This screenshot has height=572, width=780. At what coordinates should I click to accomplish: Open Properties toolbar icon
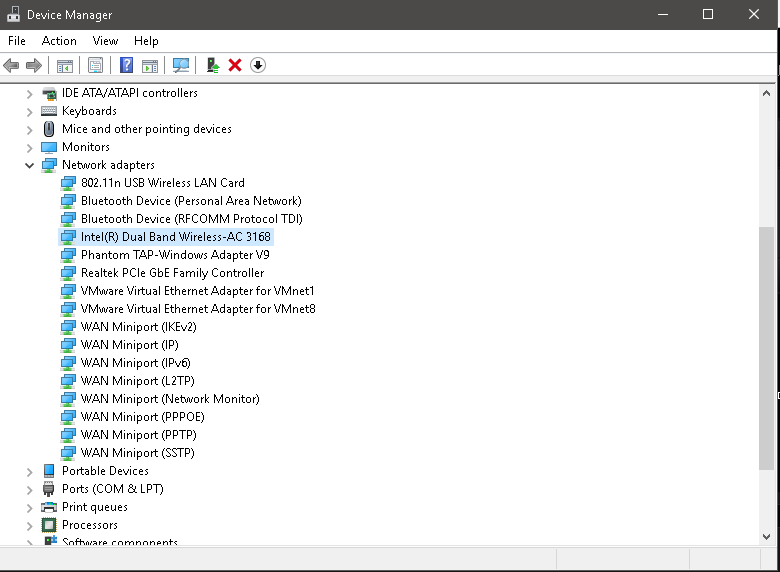click(96, 65)
